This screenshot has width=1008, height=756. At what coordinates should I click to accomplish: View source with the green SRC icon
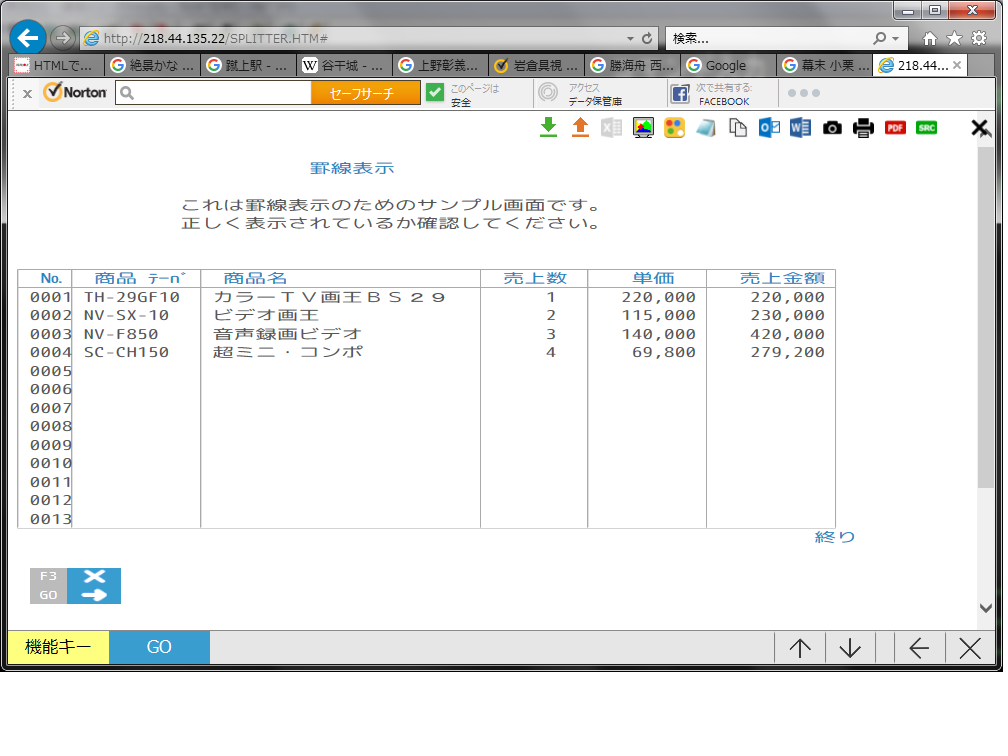point(927,128)
